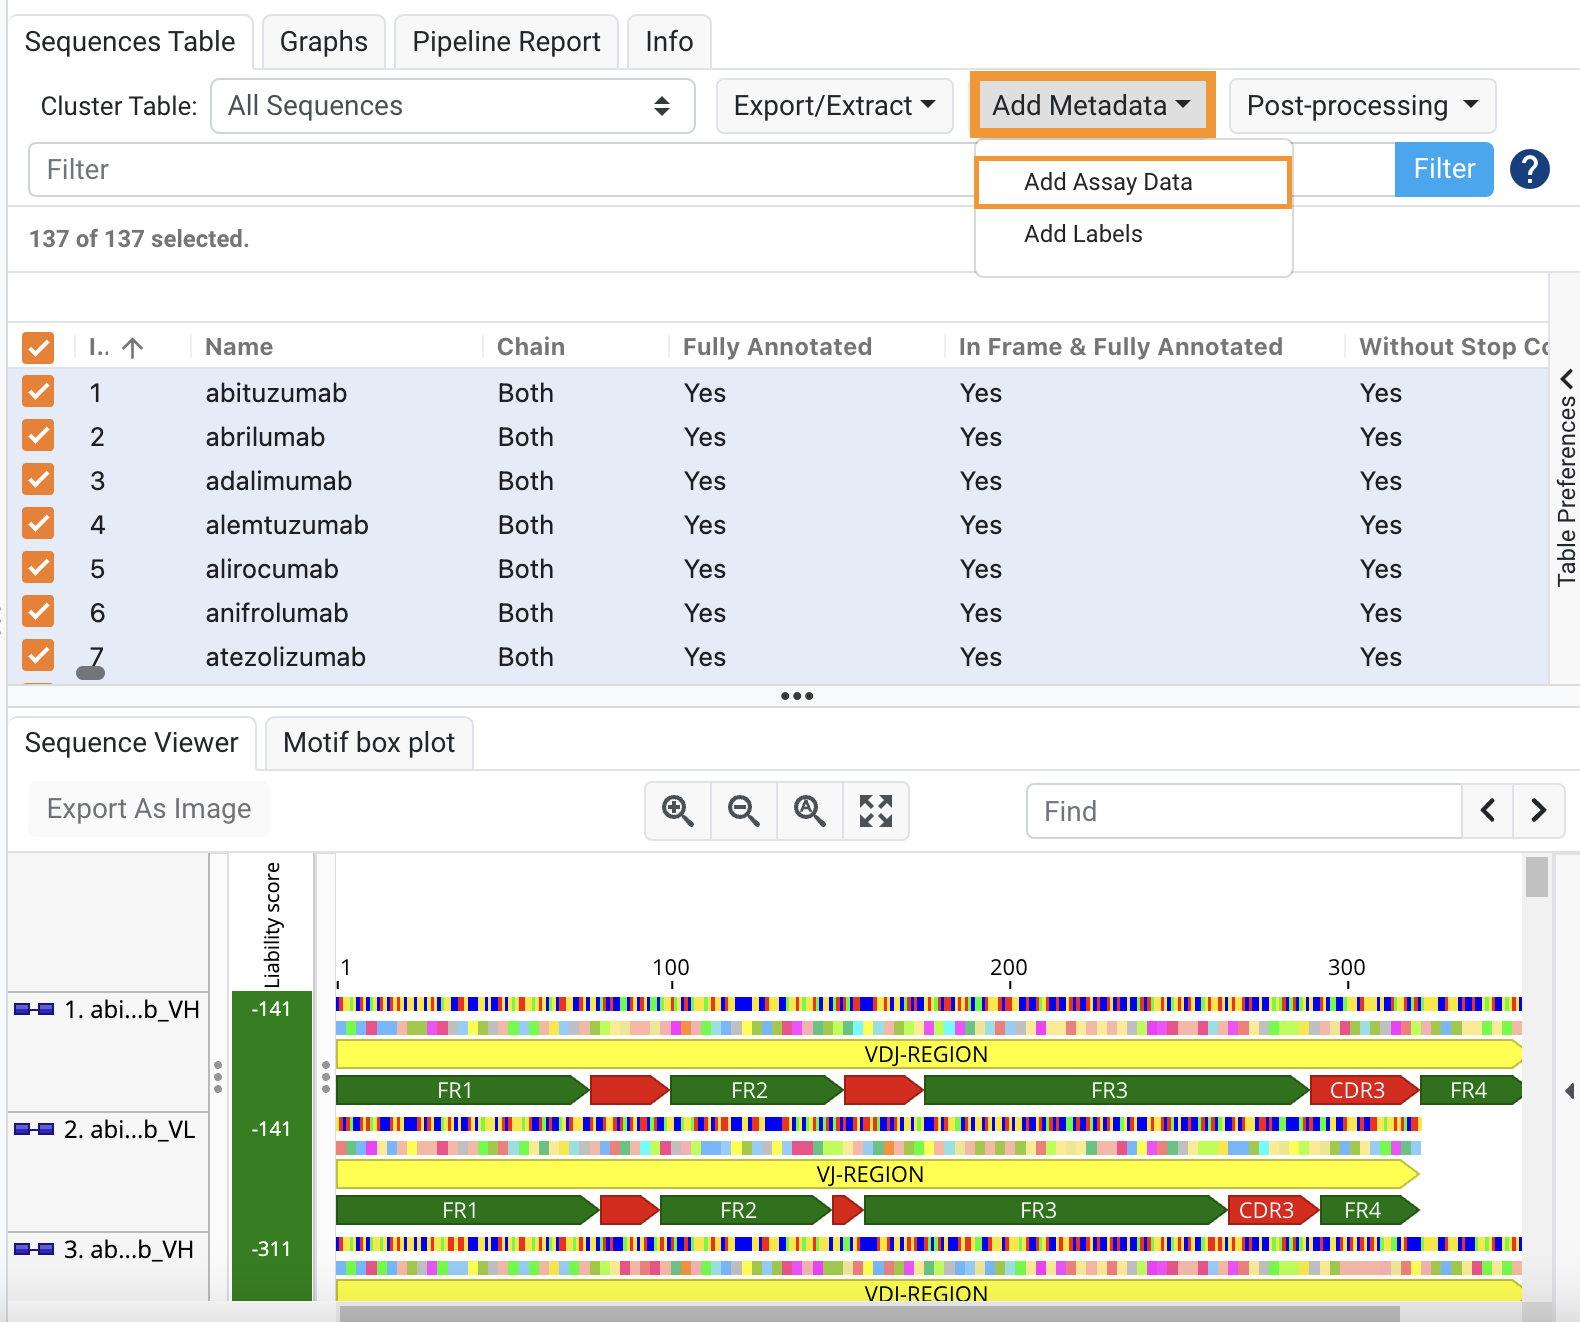Click the sequence viewer horizontal scrollbar
This screenshot has height=1322, width=1580.
point(870,1314)
